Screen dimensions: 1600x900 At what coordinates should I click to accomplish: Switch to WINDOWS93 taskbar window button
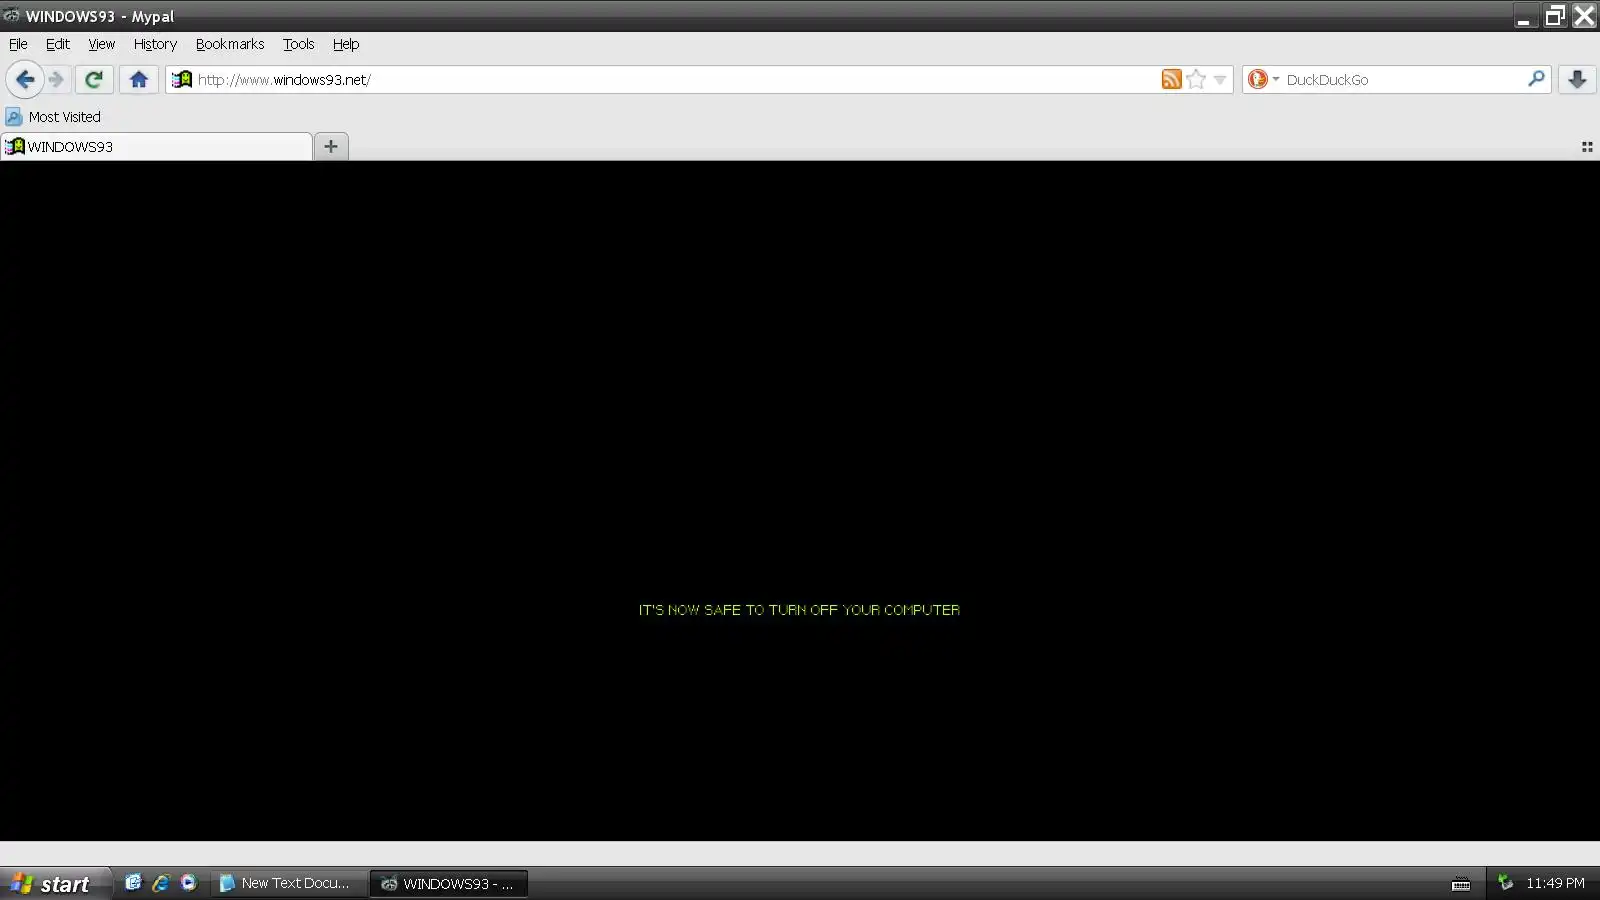(x=448, y=883)
